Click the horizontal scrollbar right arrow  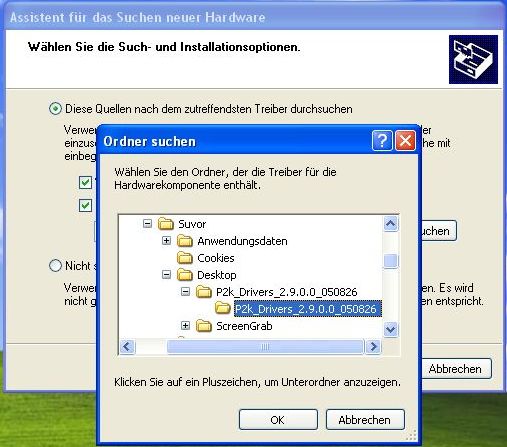373,347
